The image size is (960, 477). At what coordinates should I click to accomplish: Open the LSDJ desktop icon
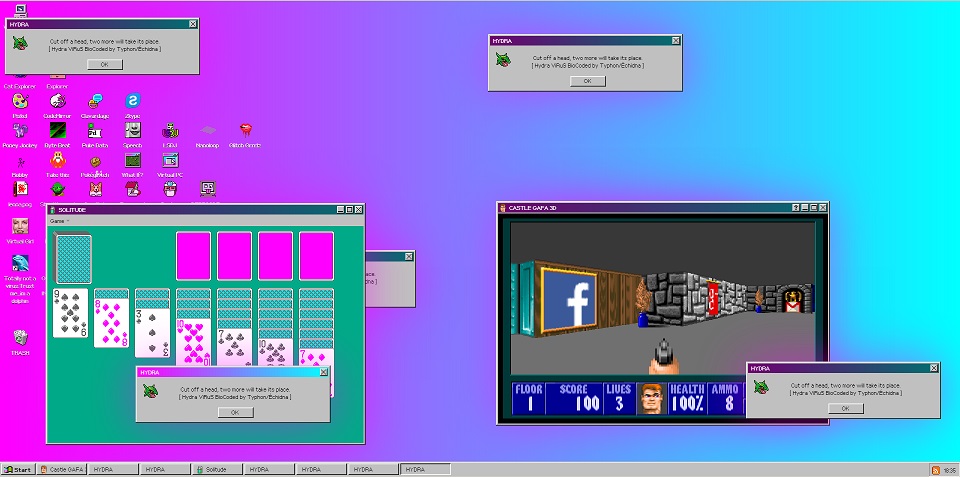(170, 130)
